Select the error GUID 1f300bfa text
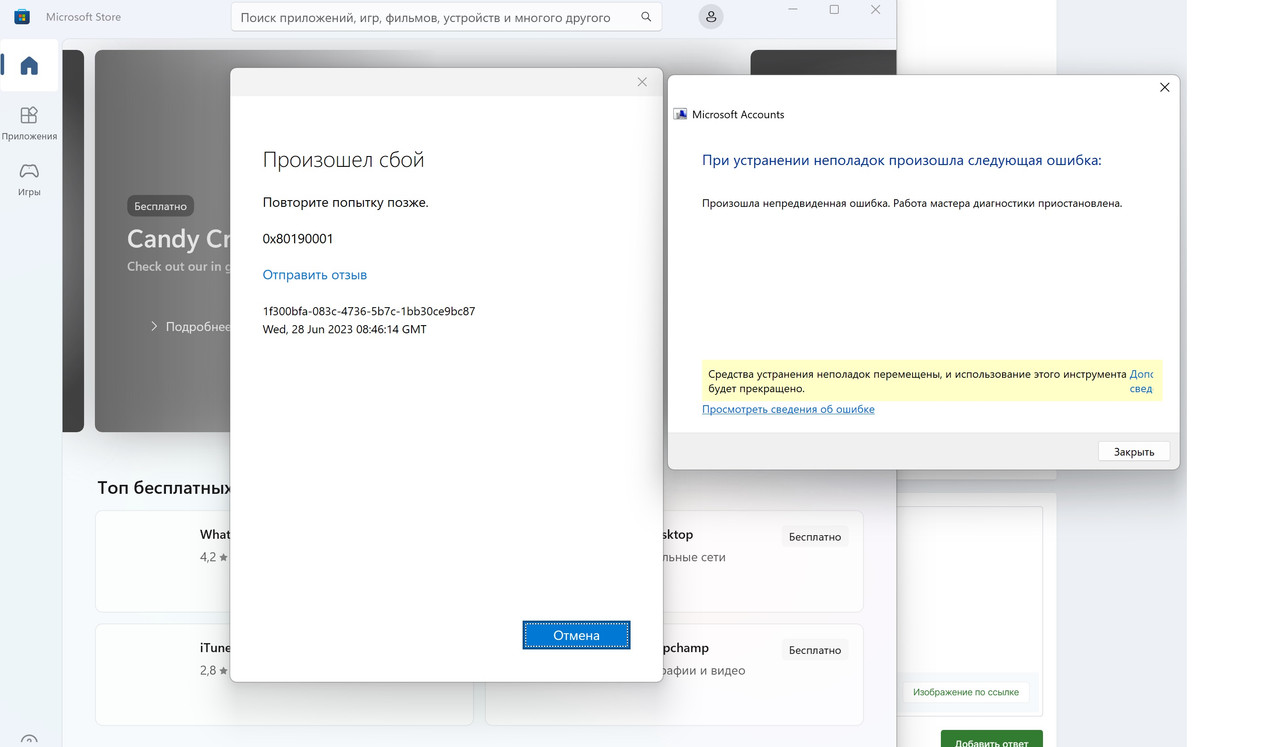This screenshot has height=747, width=1280. 369,311
